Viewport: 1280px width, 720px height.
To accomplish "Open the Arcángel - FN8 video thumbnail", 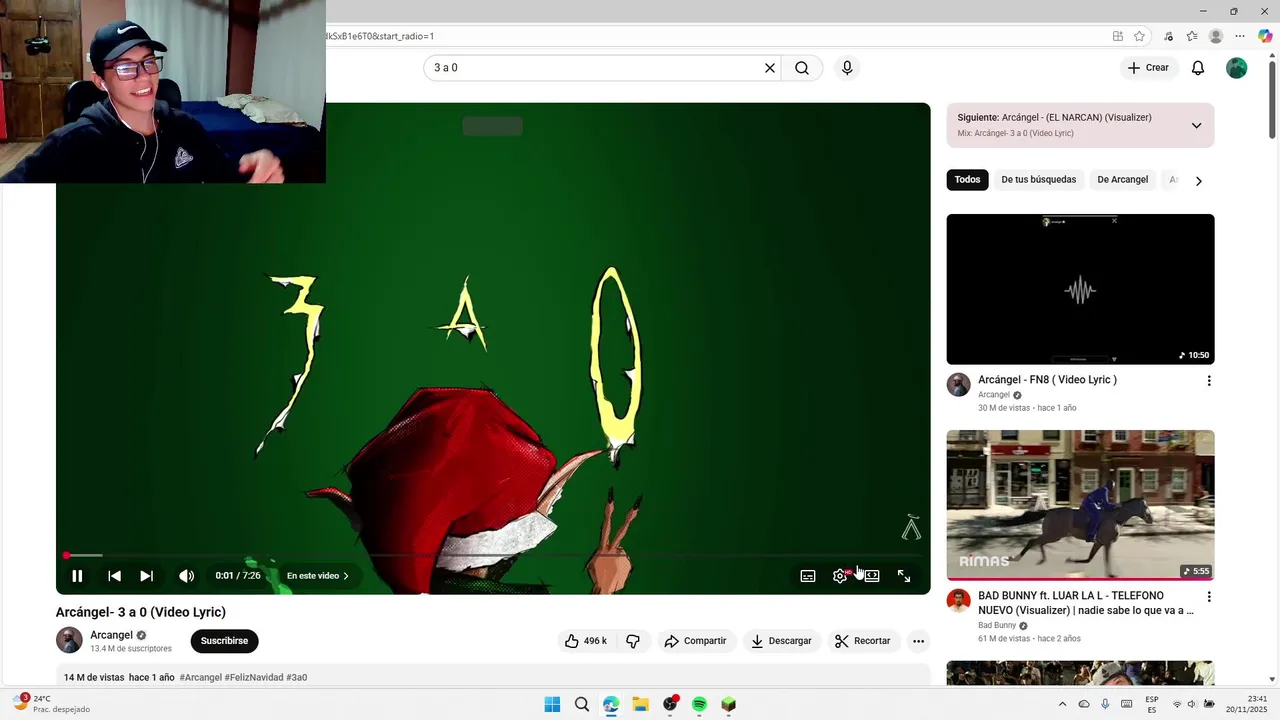I will click(x=1081, y=289).
